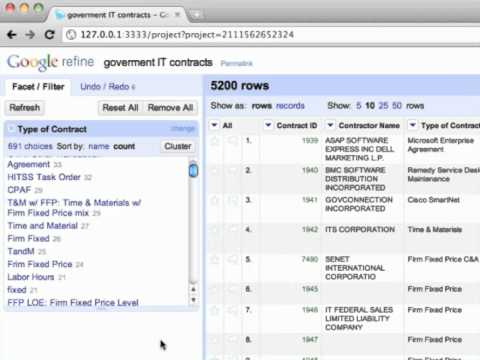
Task: Go back in the browser
Action: click(12, 35)
